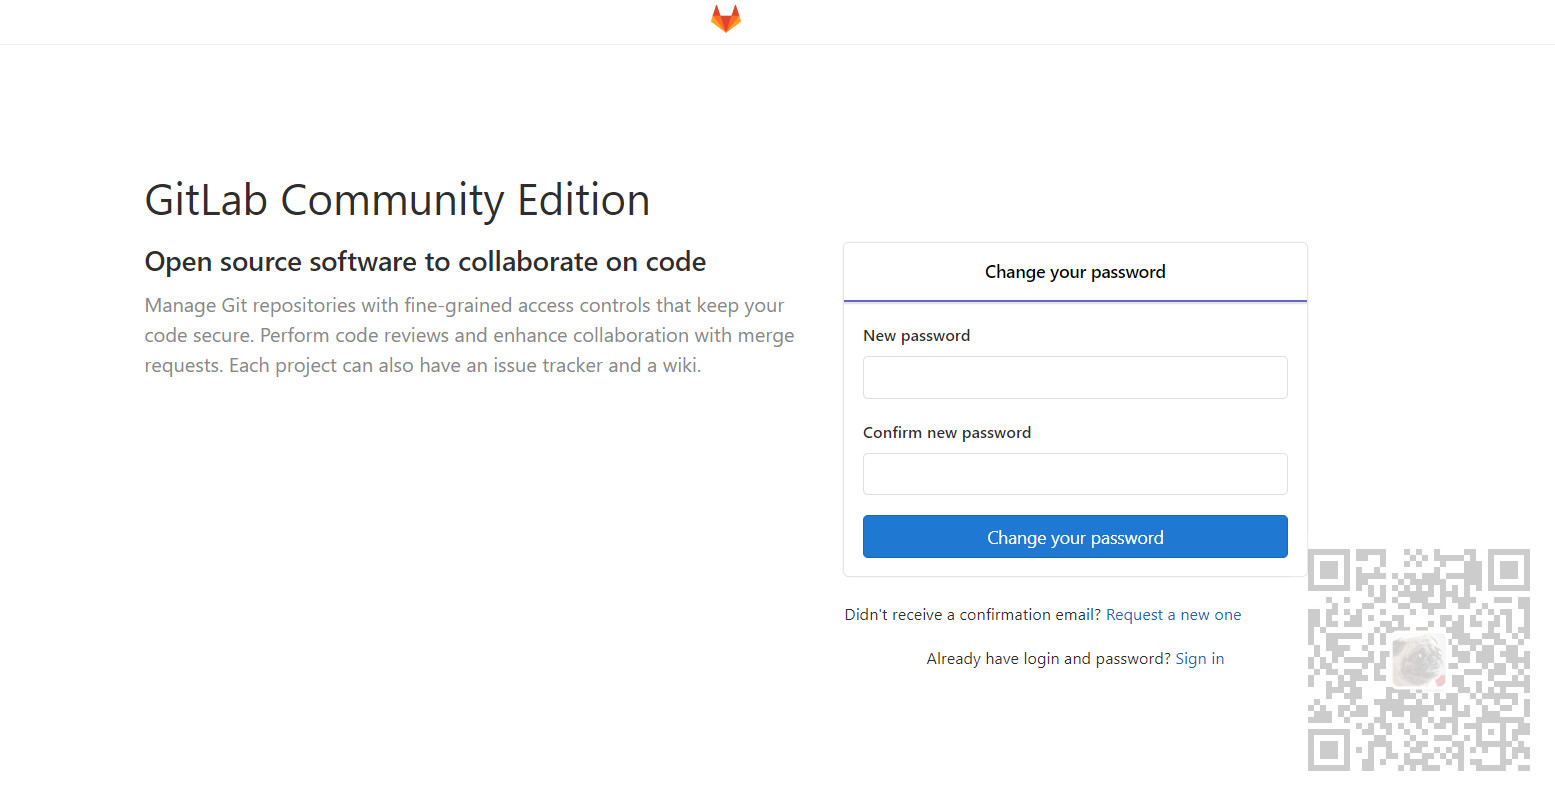Click 'Open source software to collaborate on code'
The width and height of the screenshot is (1555, 795).
point(425,262)
